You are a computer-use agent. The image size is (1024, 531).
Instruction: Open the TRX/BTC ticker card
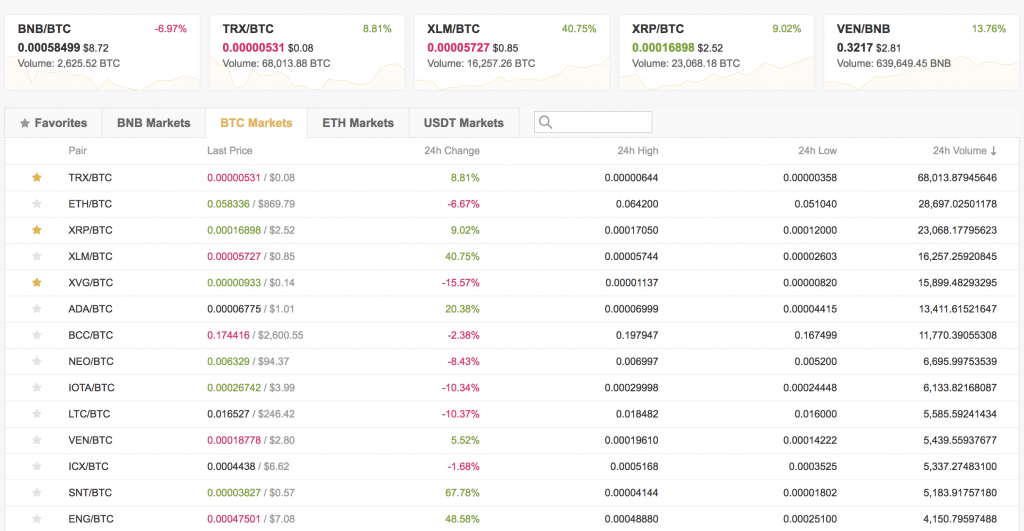coord(307,53)
